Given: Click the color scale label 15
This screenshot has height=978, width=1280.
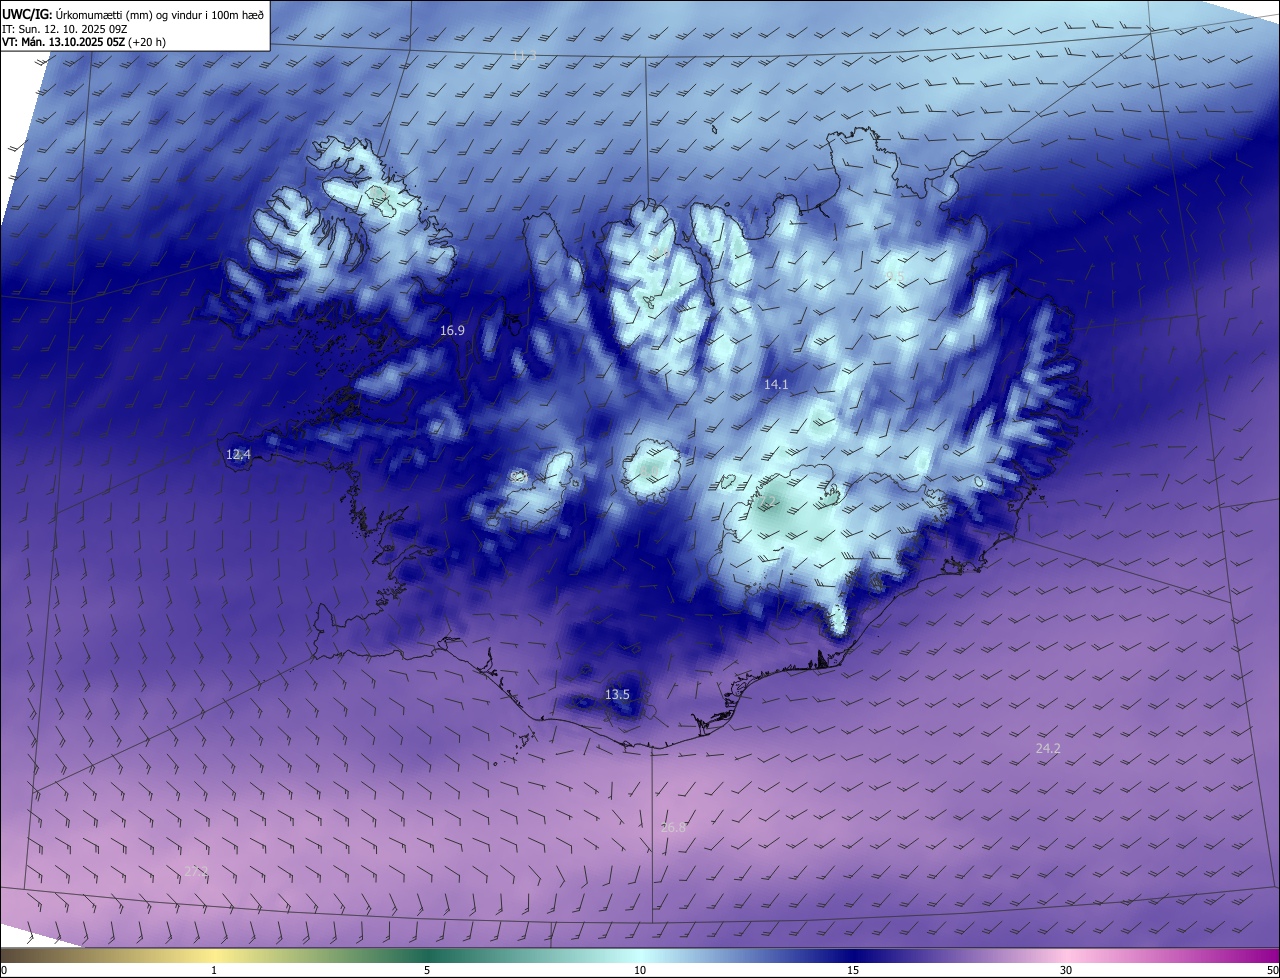Looking at the screenshot, I should coord(853,970).
